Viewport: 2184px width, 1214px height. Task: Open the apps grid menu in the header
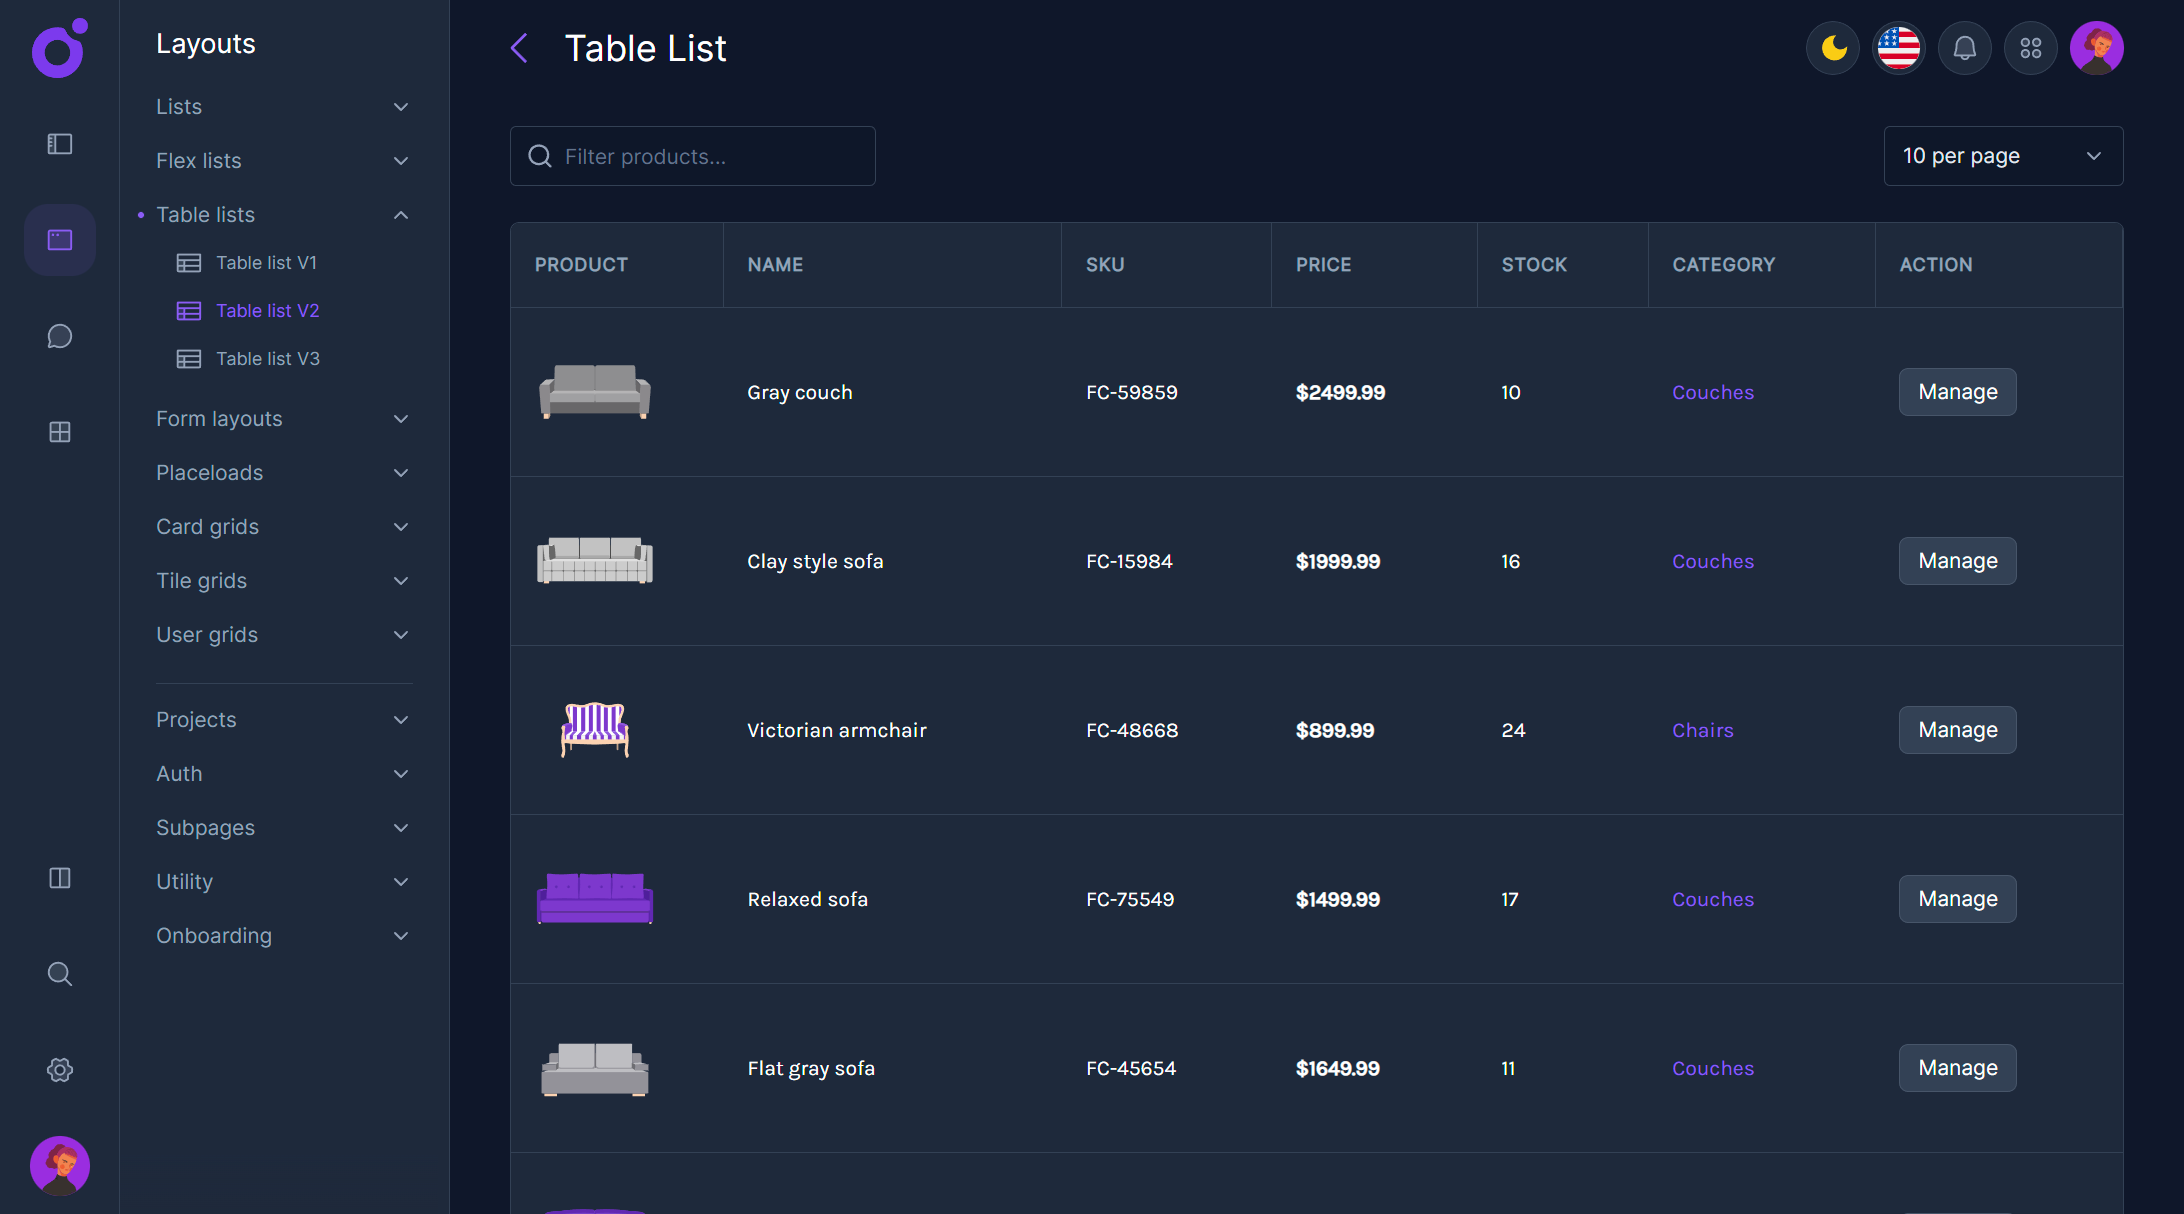(x=2030, y=47)
